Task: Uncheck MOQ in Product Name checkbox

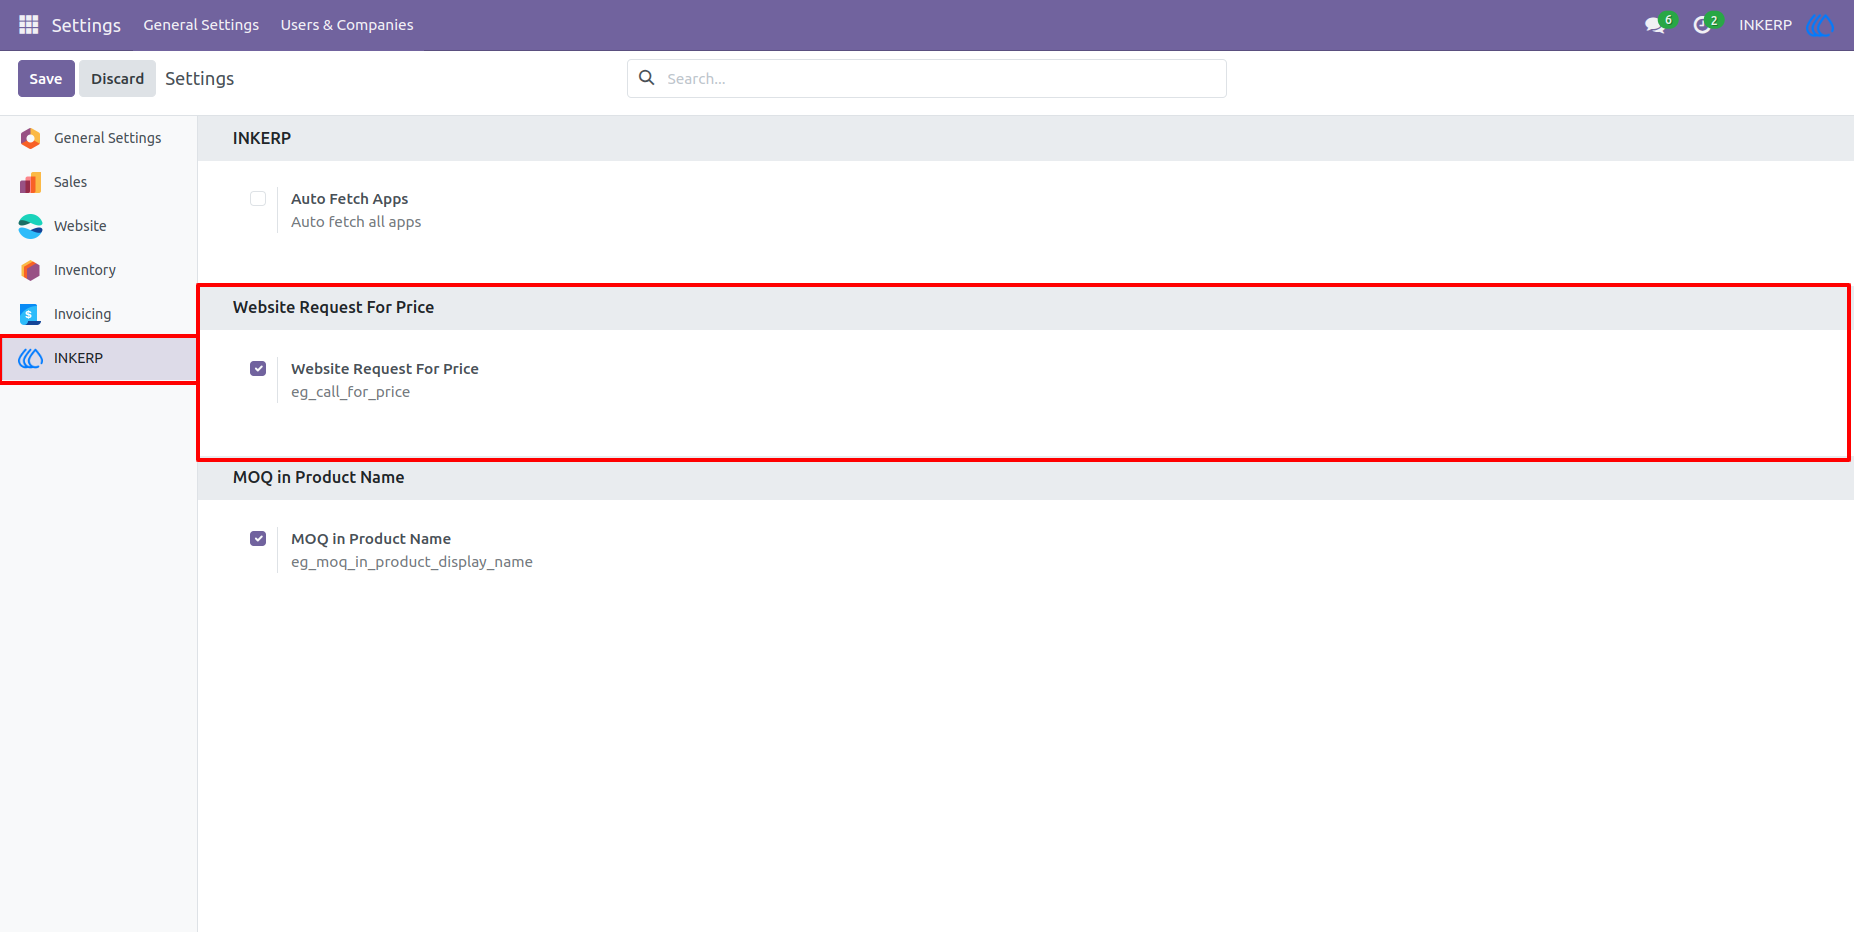Action: click(258, 538)
